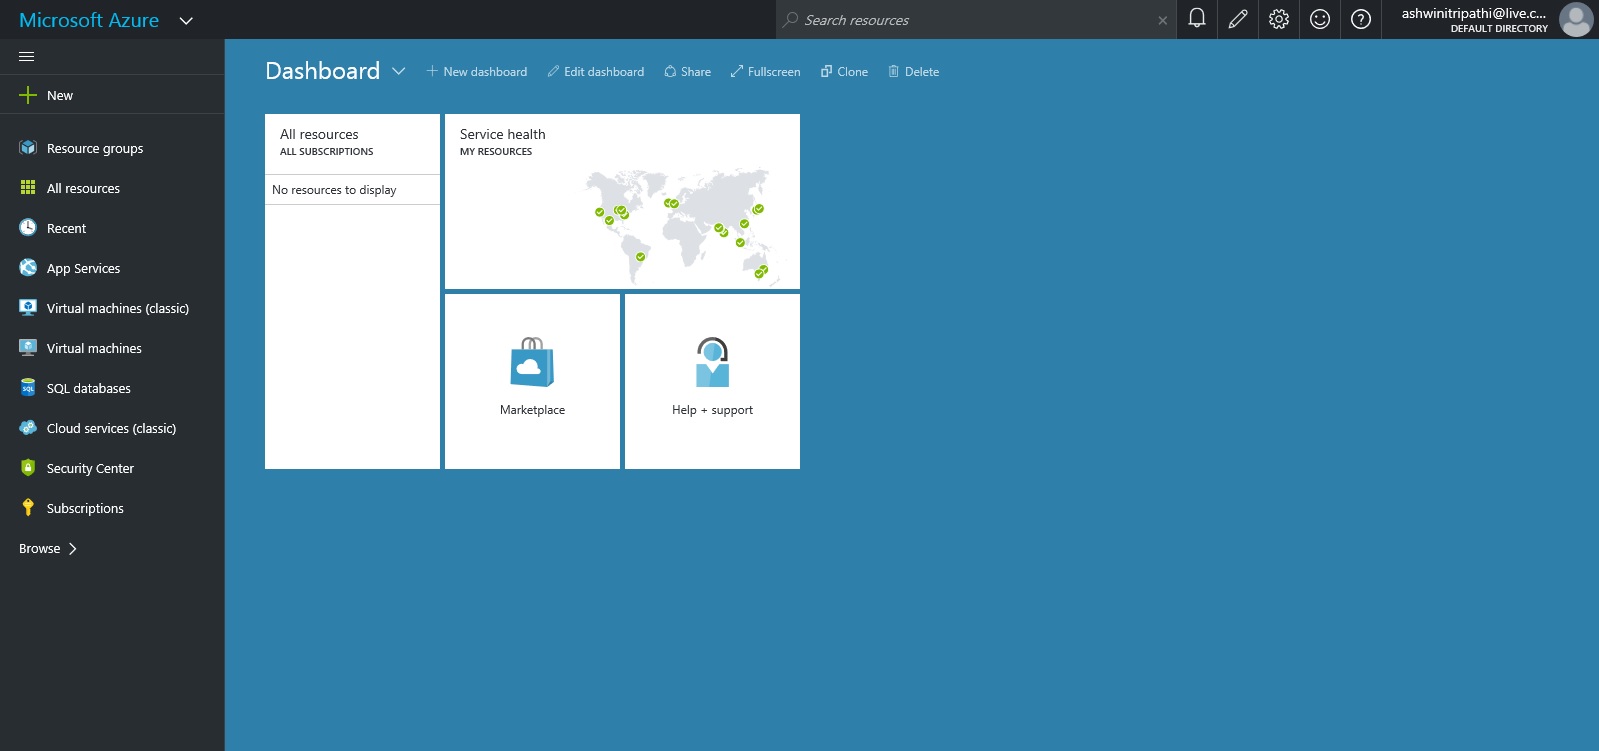This screenshot has width=1599, height=751.
Task: Click the pencil edit icon in top bar
Action: point(1238,19)
